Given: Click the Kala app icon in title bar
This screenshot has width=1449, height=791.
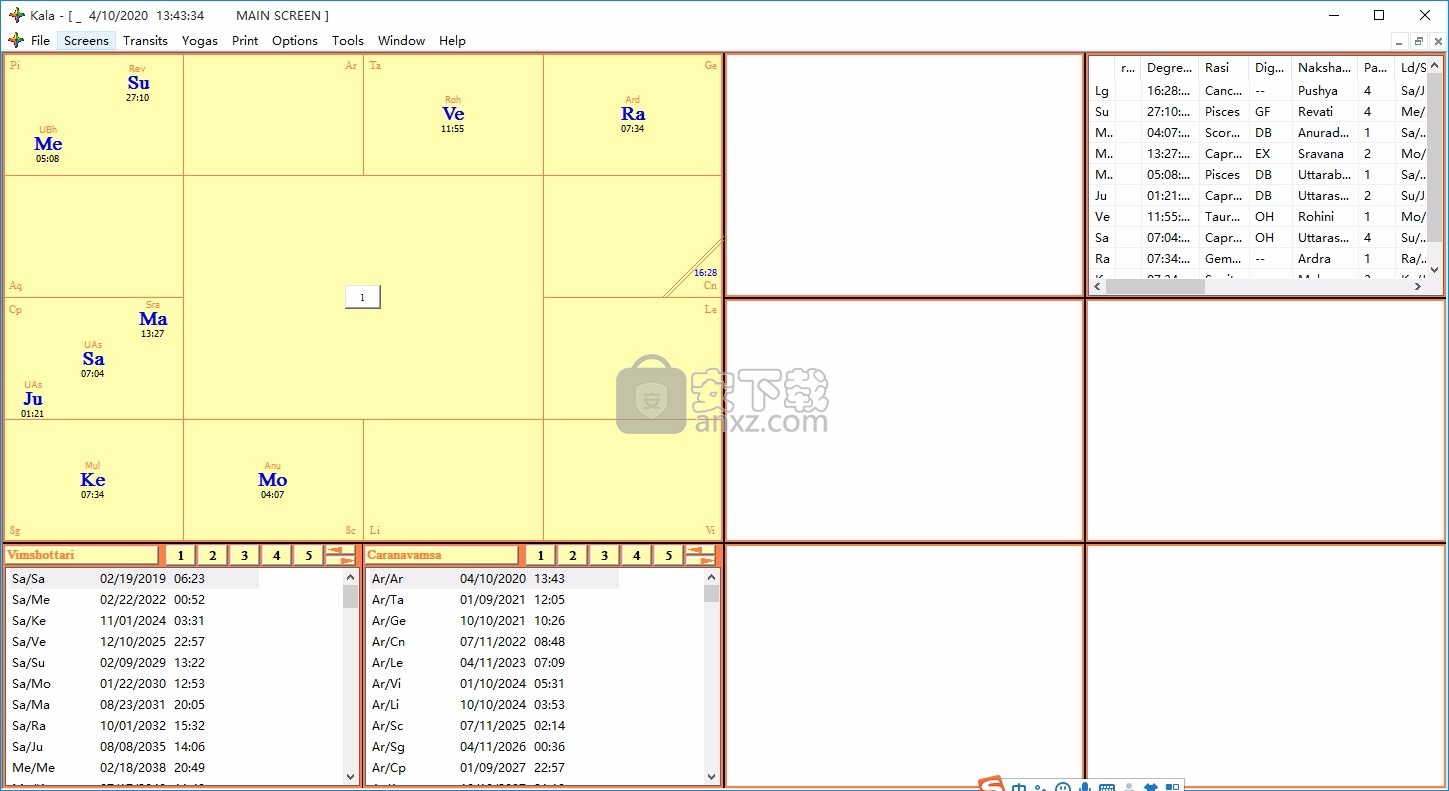Looking at the screenshot, I should click(x=16, y=15).
